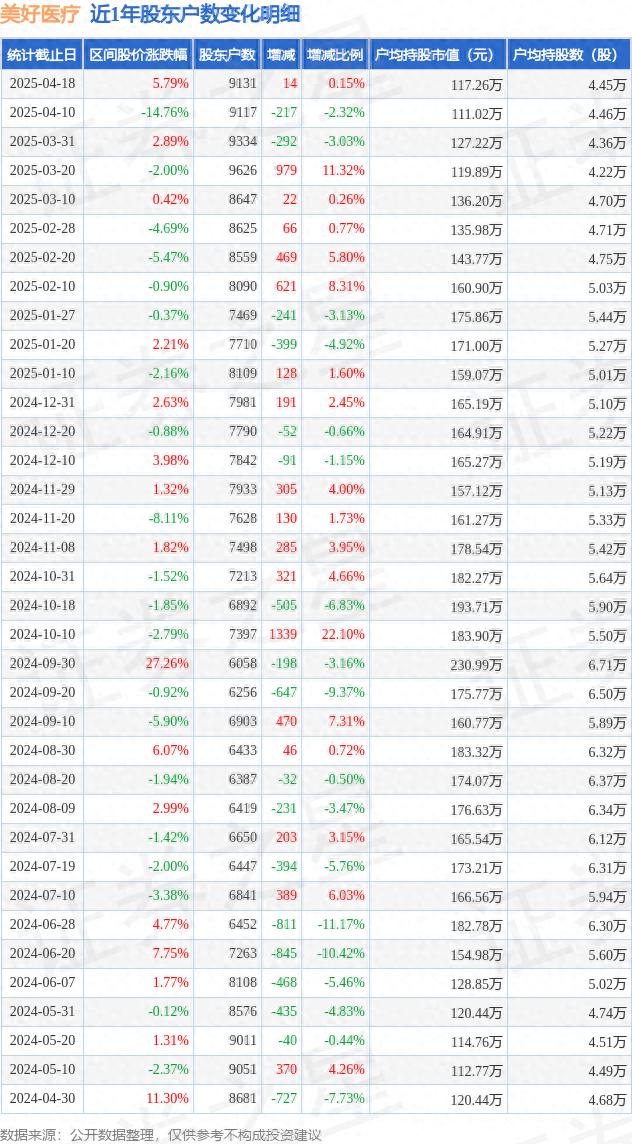Click the 区间股价涨跌幅 column header
The height and width of the screenshot is (1144, 632).
139,55
